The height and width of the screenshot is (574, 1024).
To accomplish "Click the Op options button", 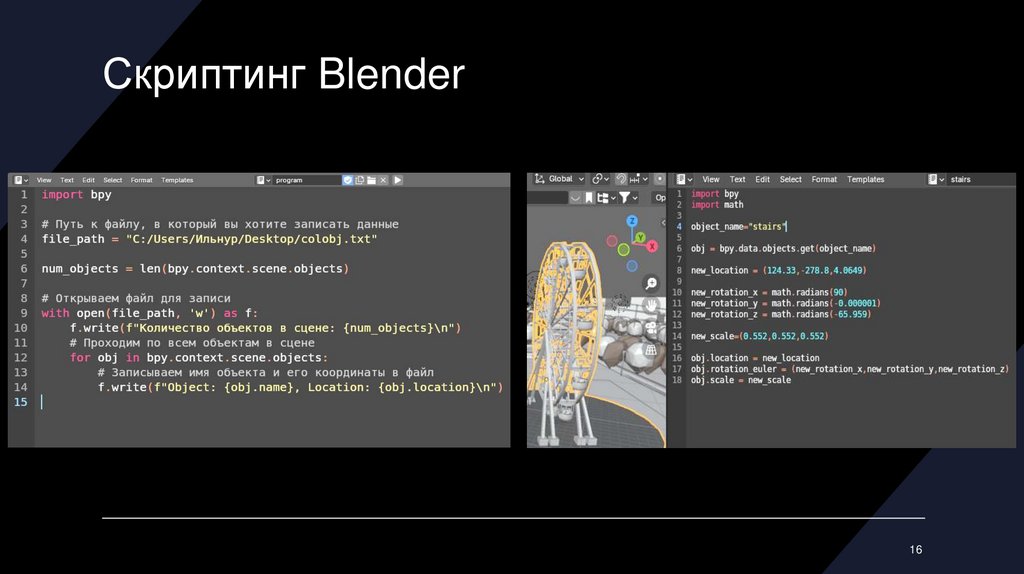I will click(x=660, y=197).
